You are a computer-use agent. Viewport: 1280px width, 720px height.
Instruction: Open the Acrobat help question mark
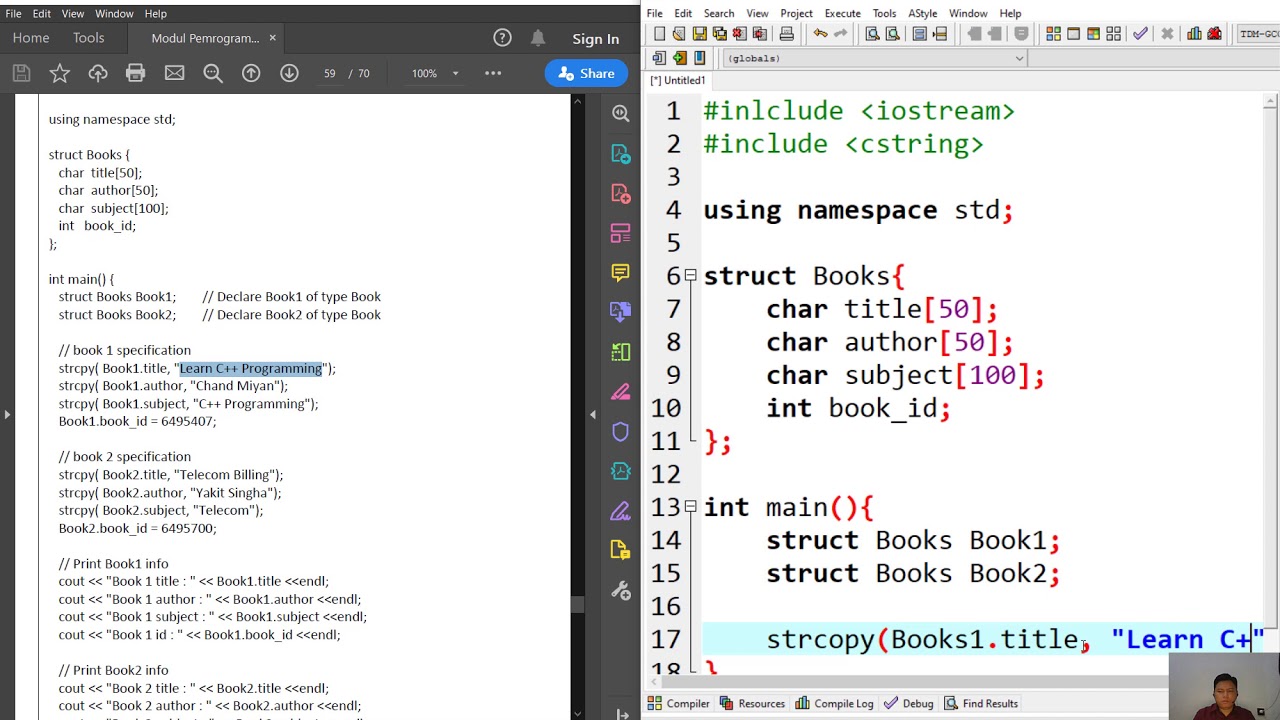(x=502, y=38)
